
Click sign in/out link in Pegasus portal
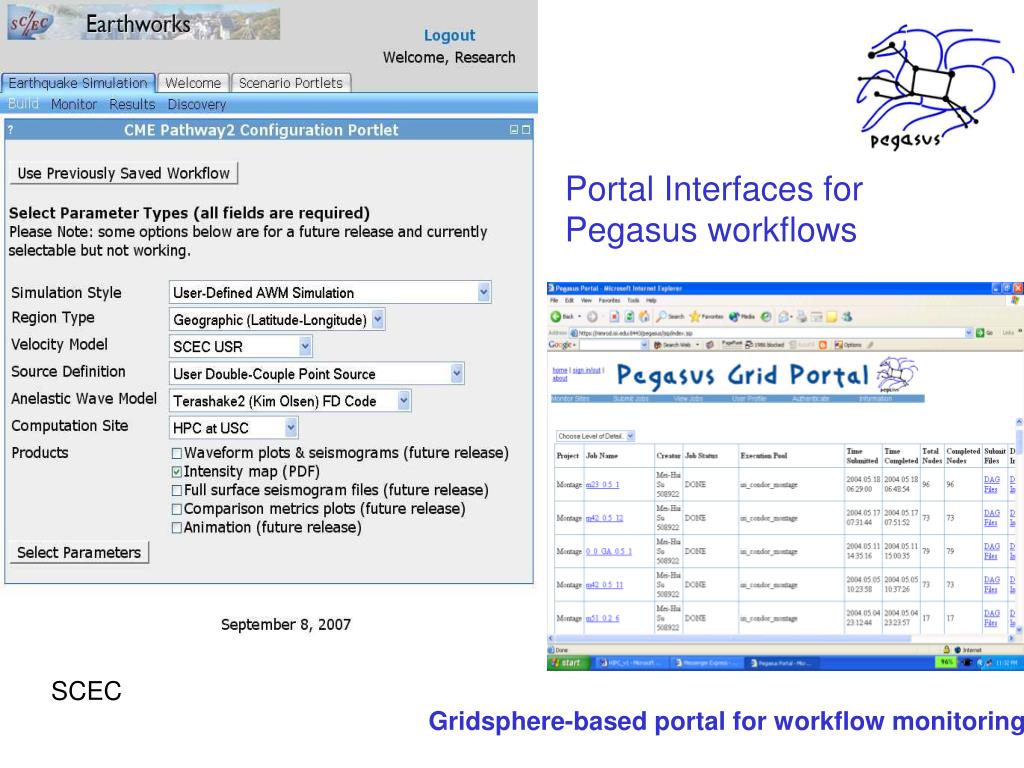coord(586,370)
